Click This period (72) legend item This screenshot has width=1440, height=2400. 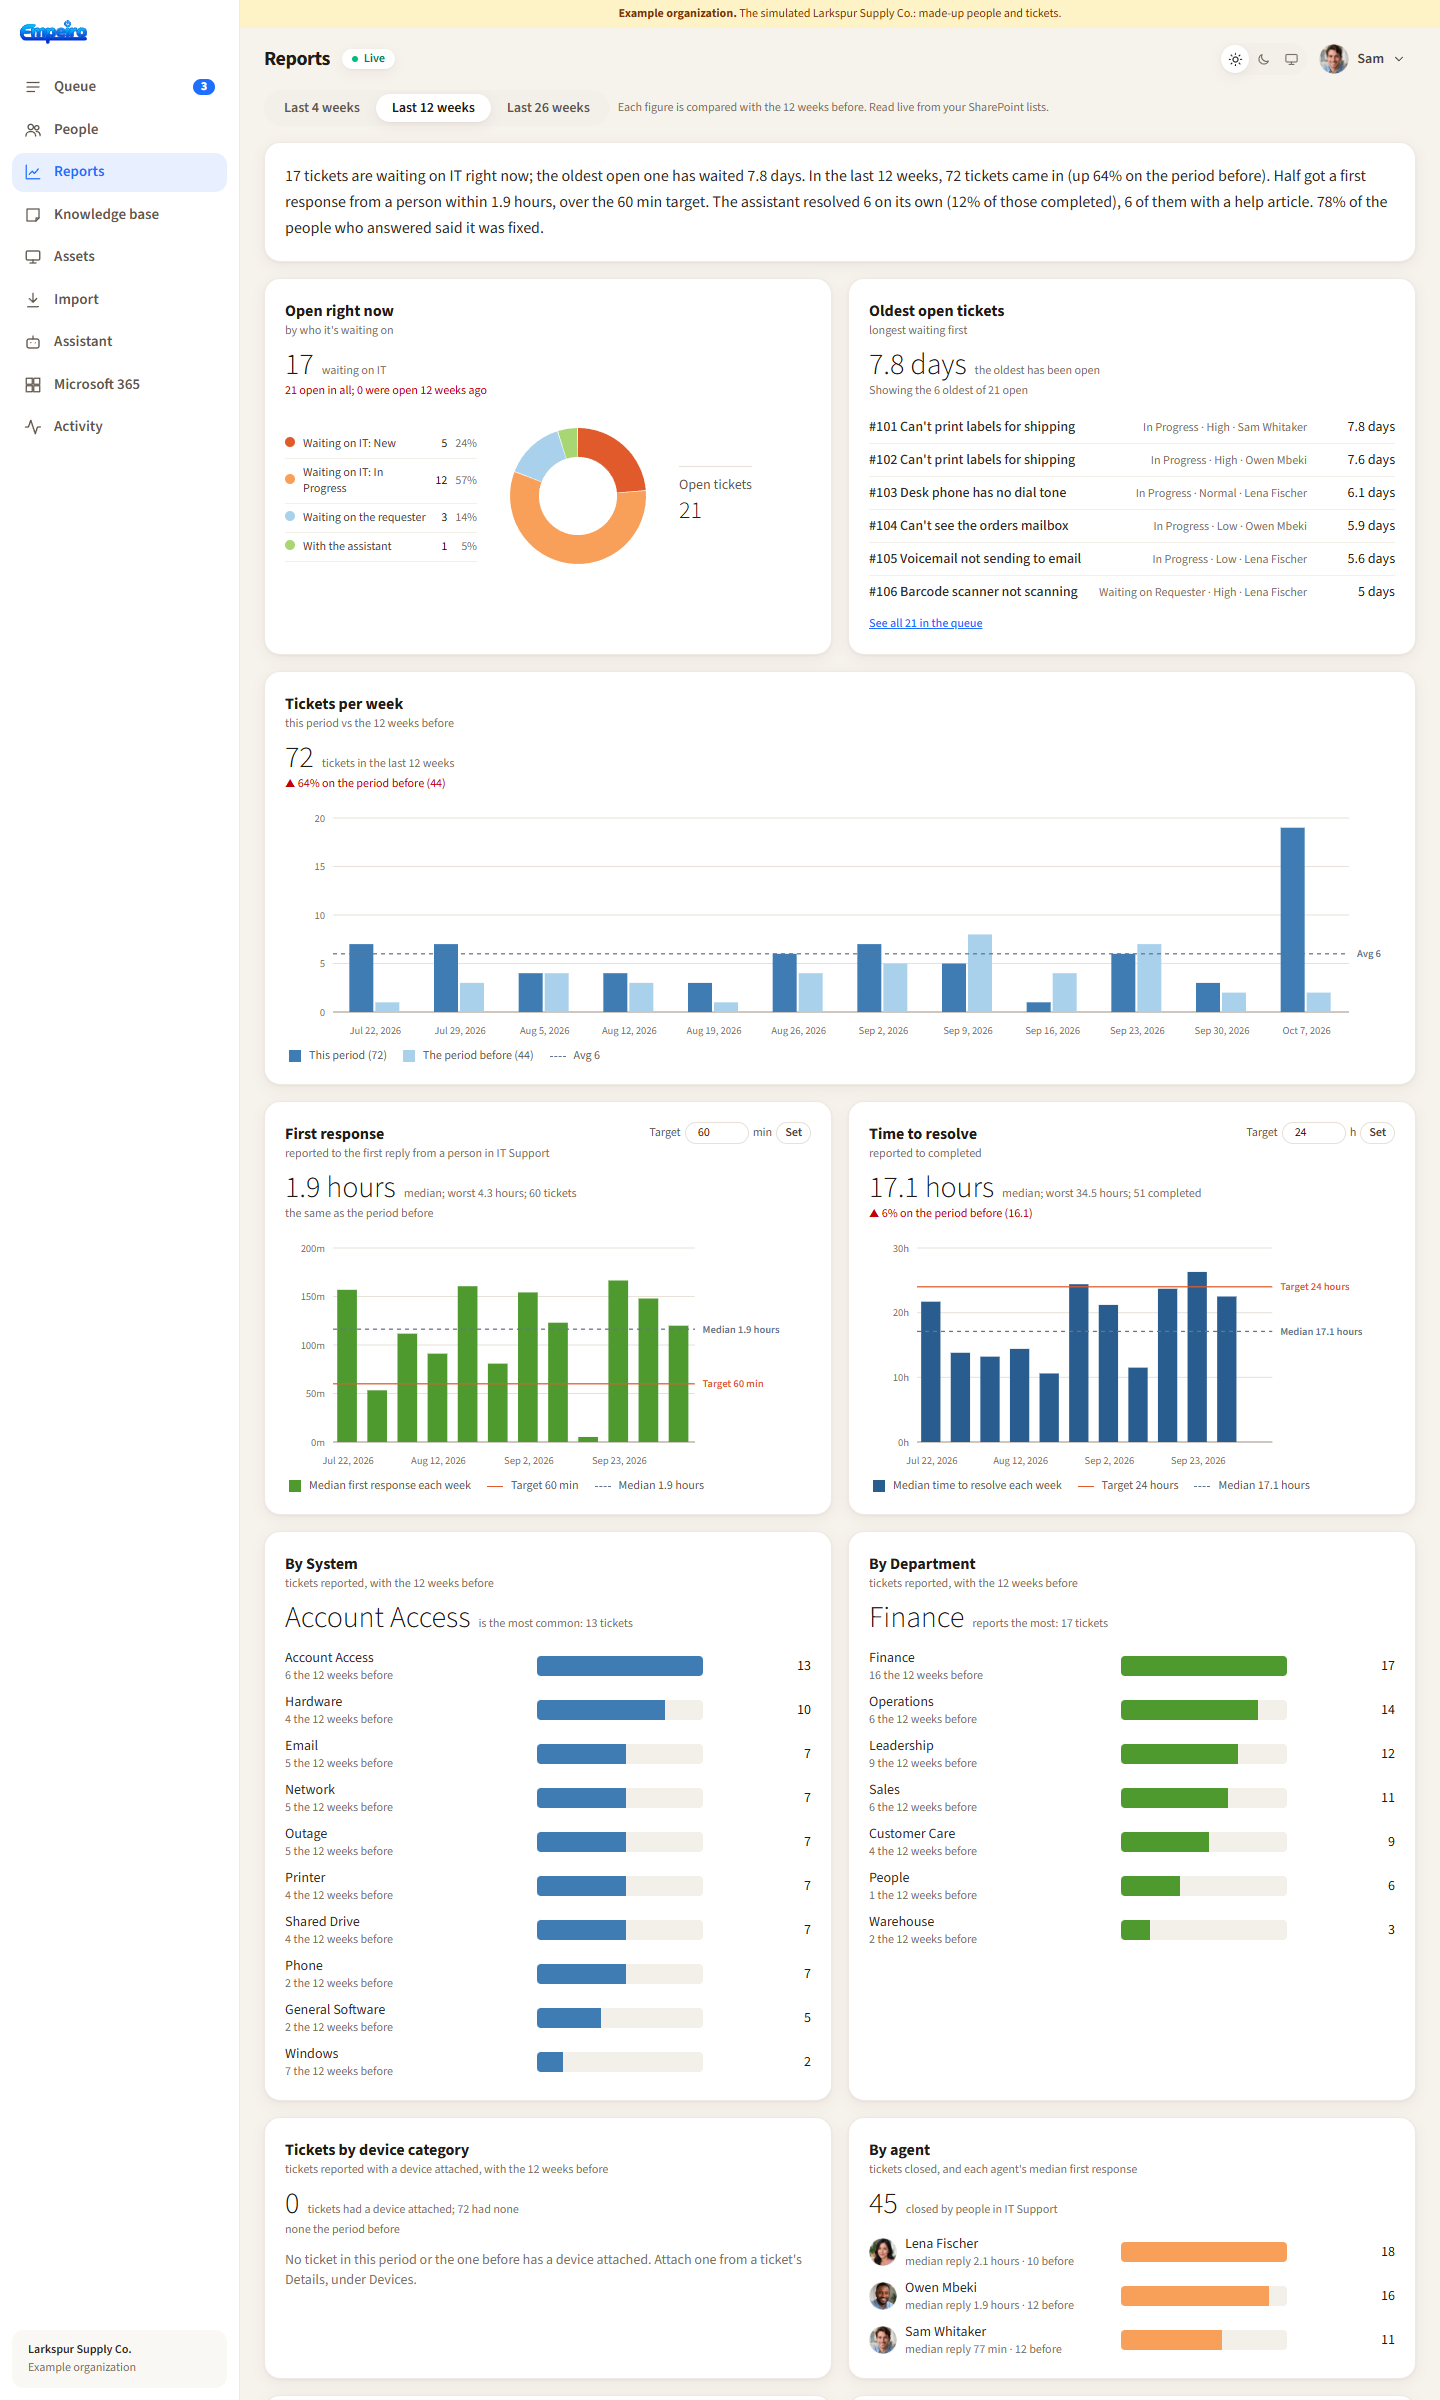coord(338,1056)
